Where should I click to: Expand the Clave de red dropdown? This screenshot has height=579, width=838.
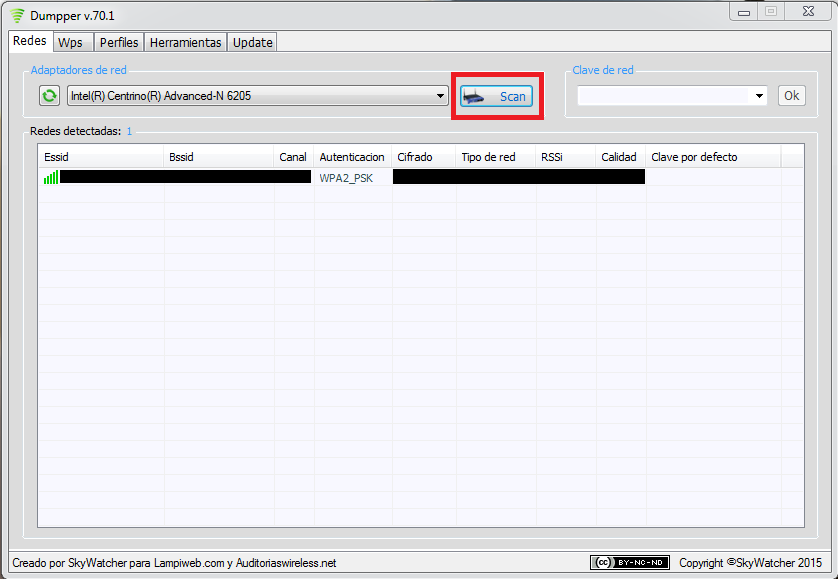(761, 95)
